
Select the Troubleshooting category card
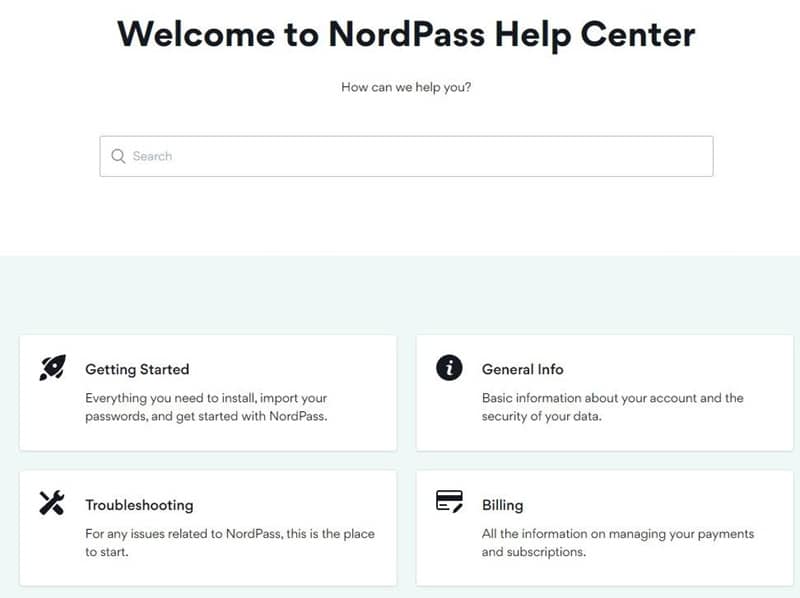coord(208,528)
